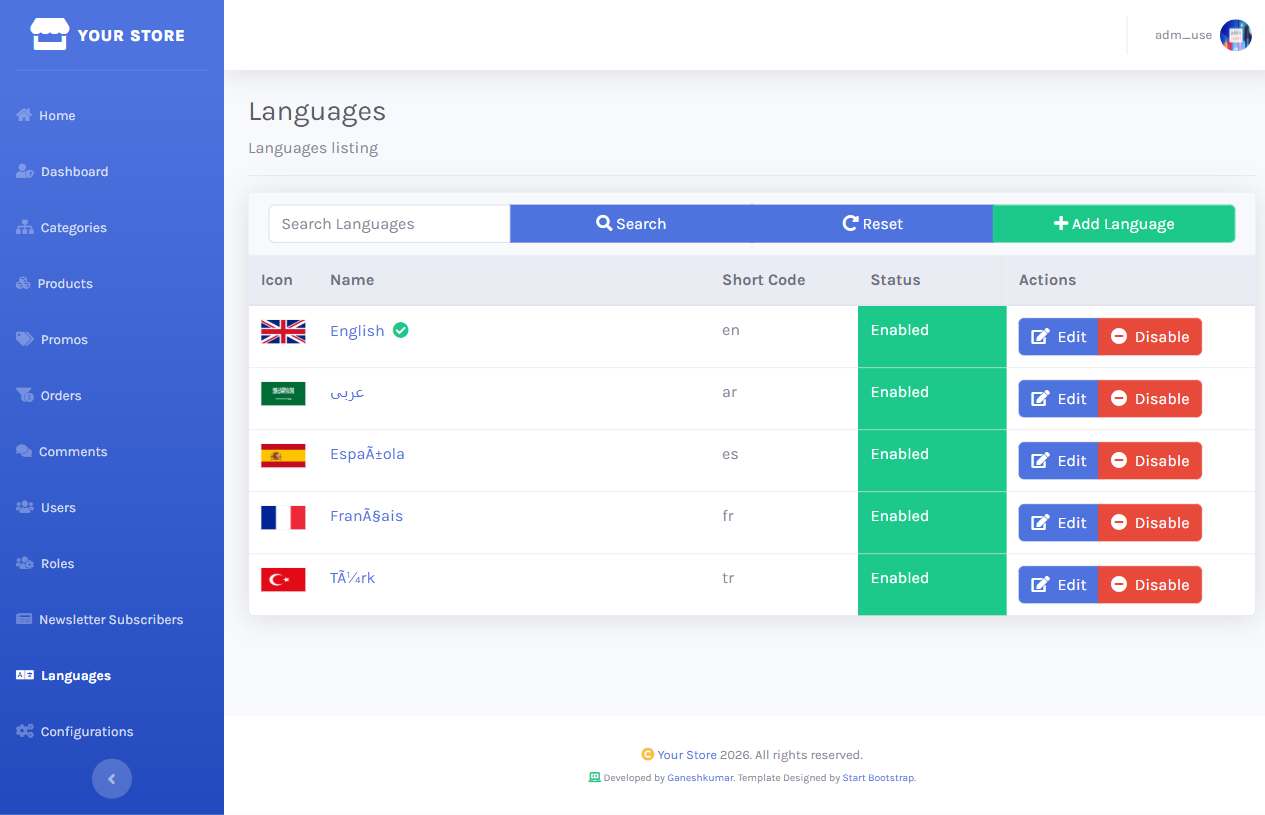This screenshot has height=815, width=1265.
Task: Open the Orders section
Action: tap(112, 395)
